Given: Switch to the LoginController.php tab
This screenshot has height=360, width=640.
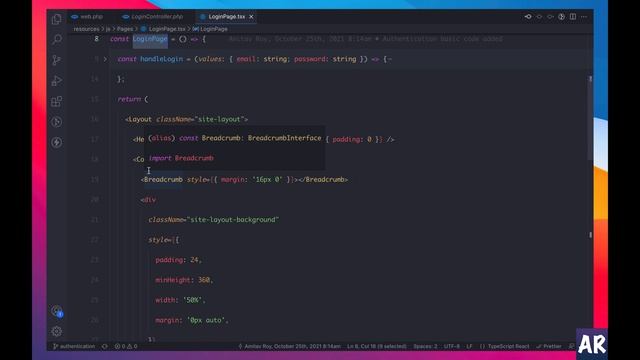Looking at the screenshot, I should coord(153,17).
